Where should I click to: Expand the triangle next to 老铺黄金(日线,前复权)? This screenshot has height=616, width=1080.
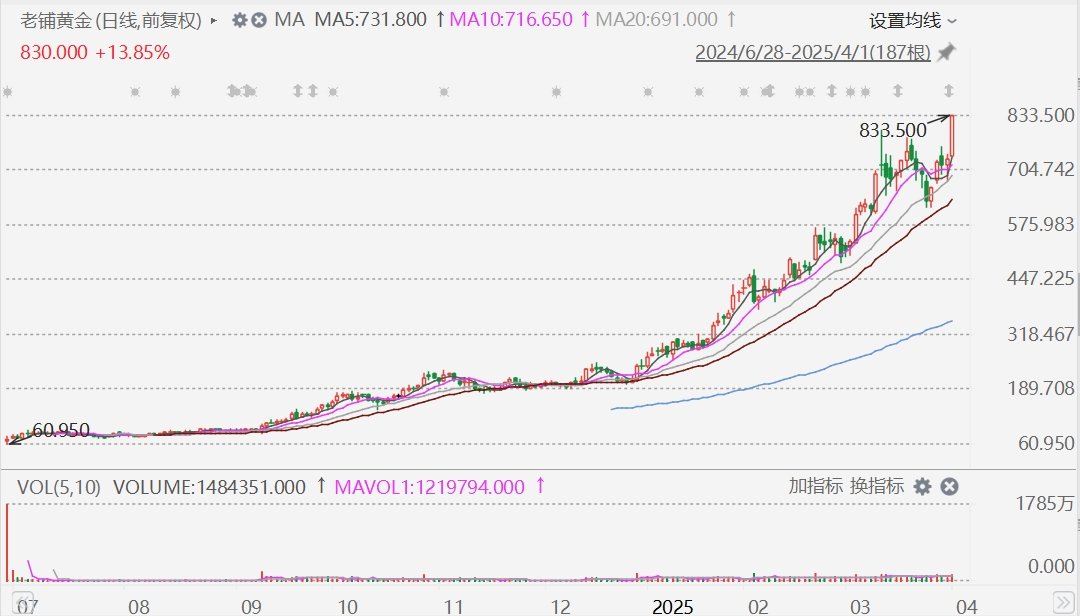point(214,21)
